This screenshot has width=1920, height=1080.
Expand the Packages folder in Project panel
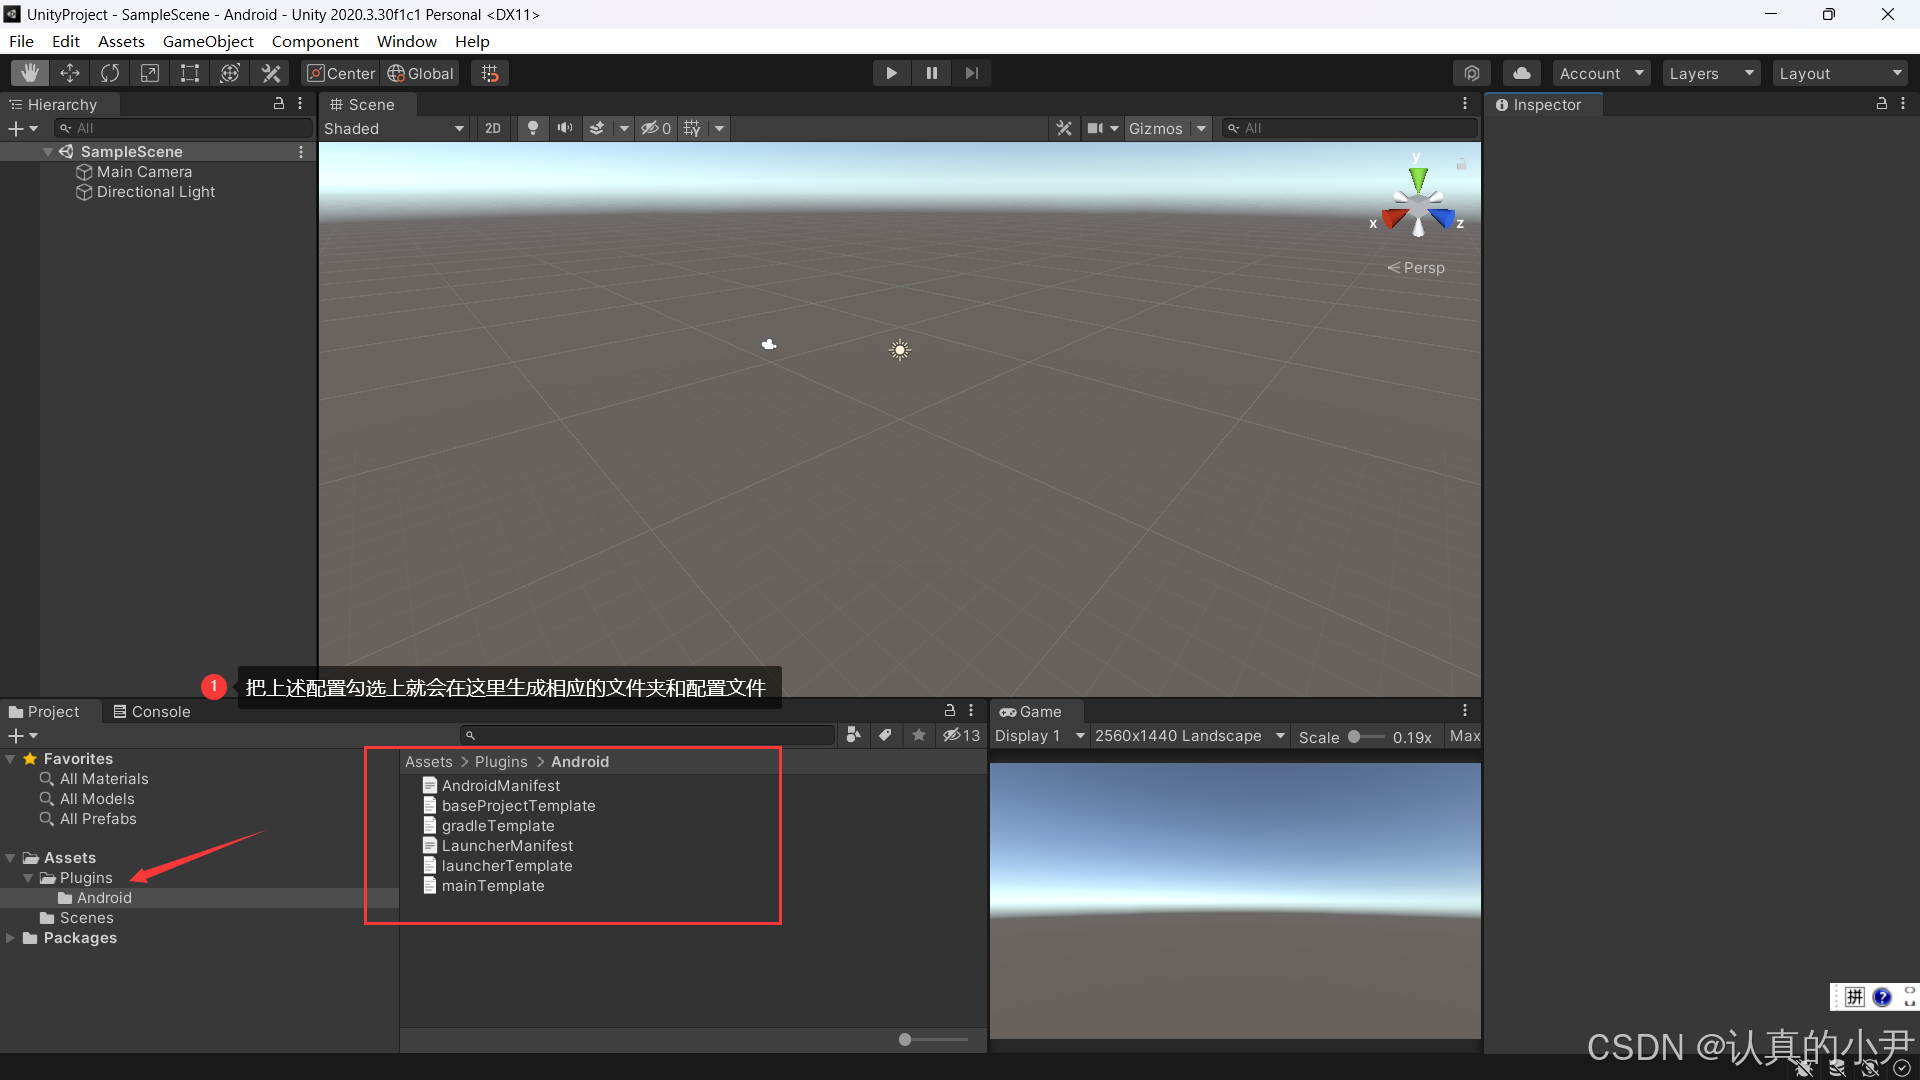(11, 938)
